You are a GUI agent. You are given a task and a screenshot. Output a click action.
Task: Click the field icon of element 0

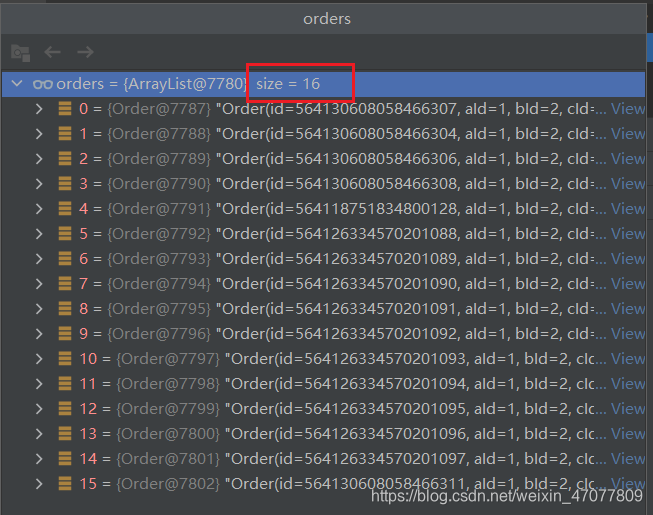point(65,109)
